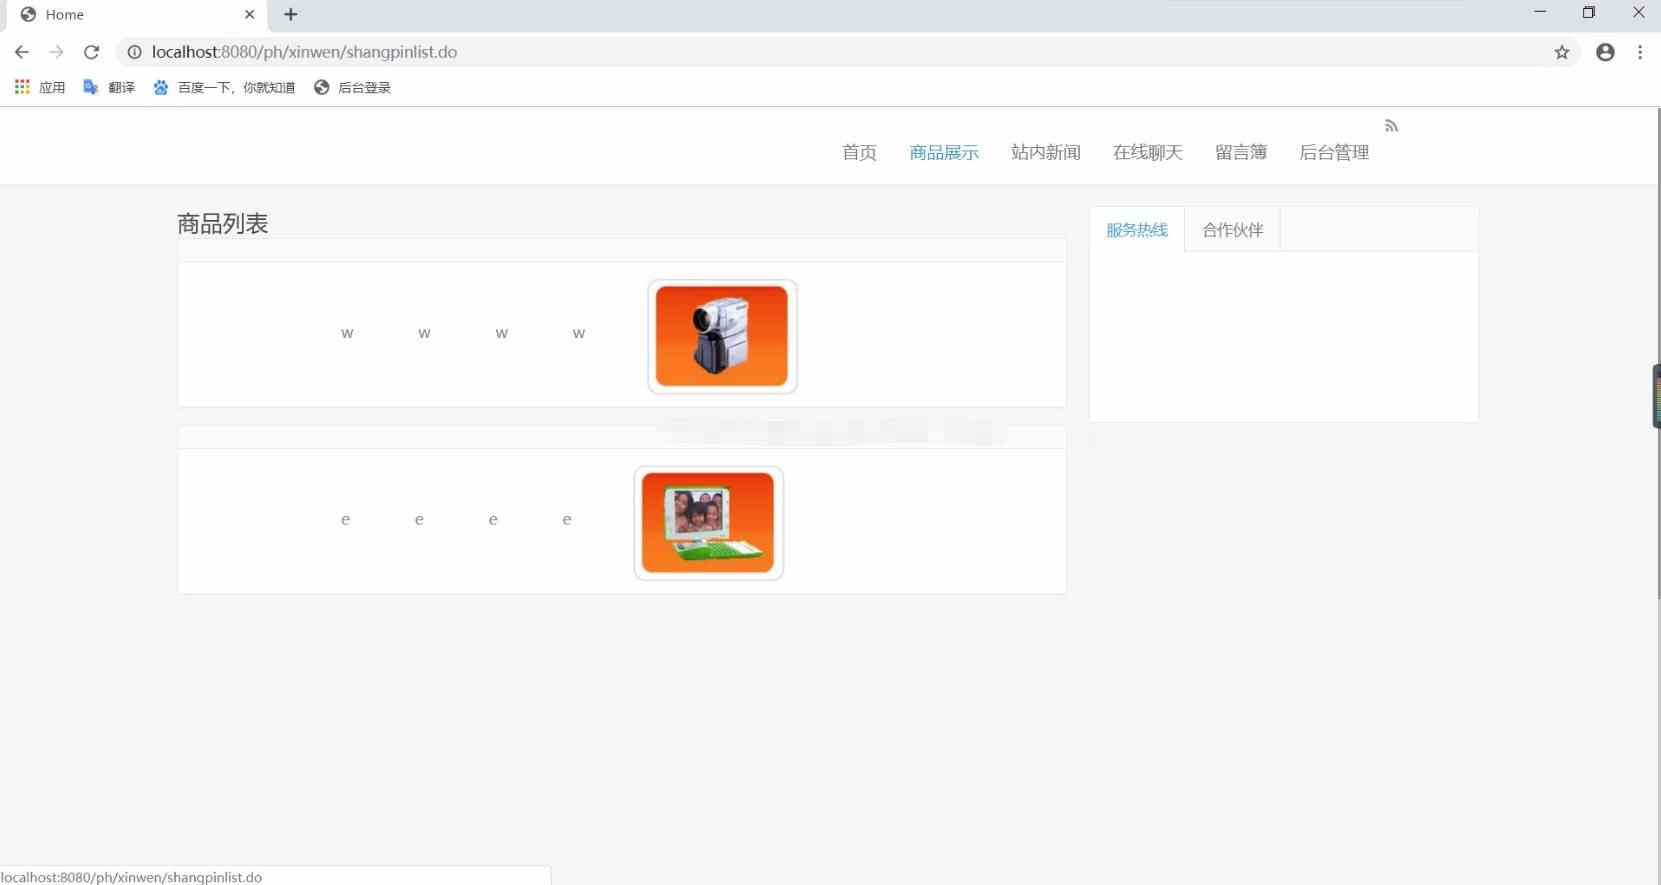Open a new browser tab

[x=291, y=14]
